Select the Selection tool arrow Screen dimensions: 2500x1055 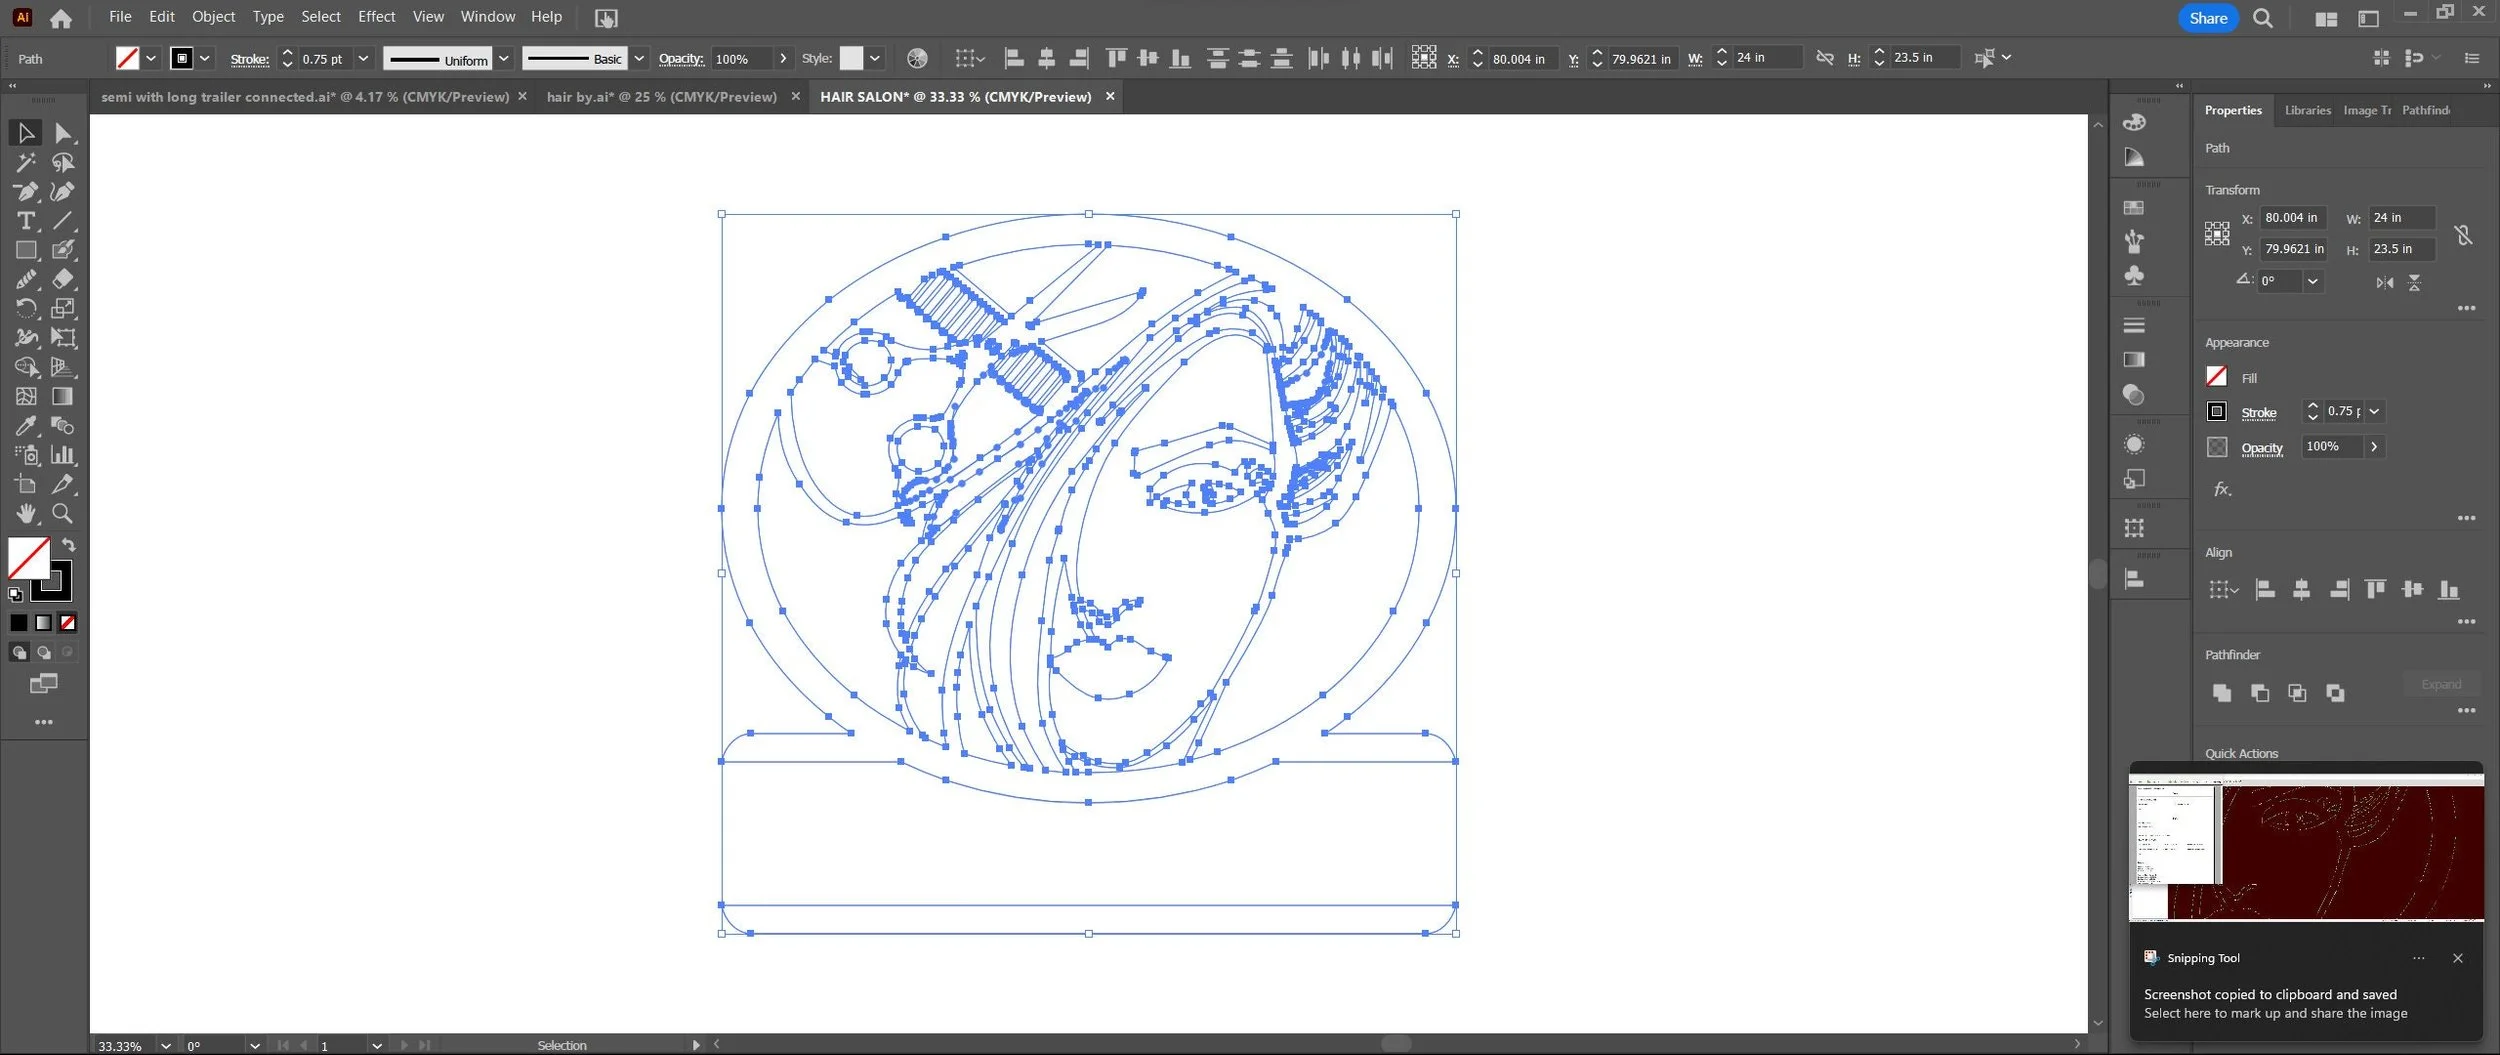(26, 132)
